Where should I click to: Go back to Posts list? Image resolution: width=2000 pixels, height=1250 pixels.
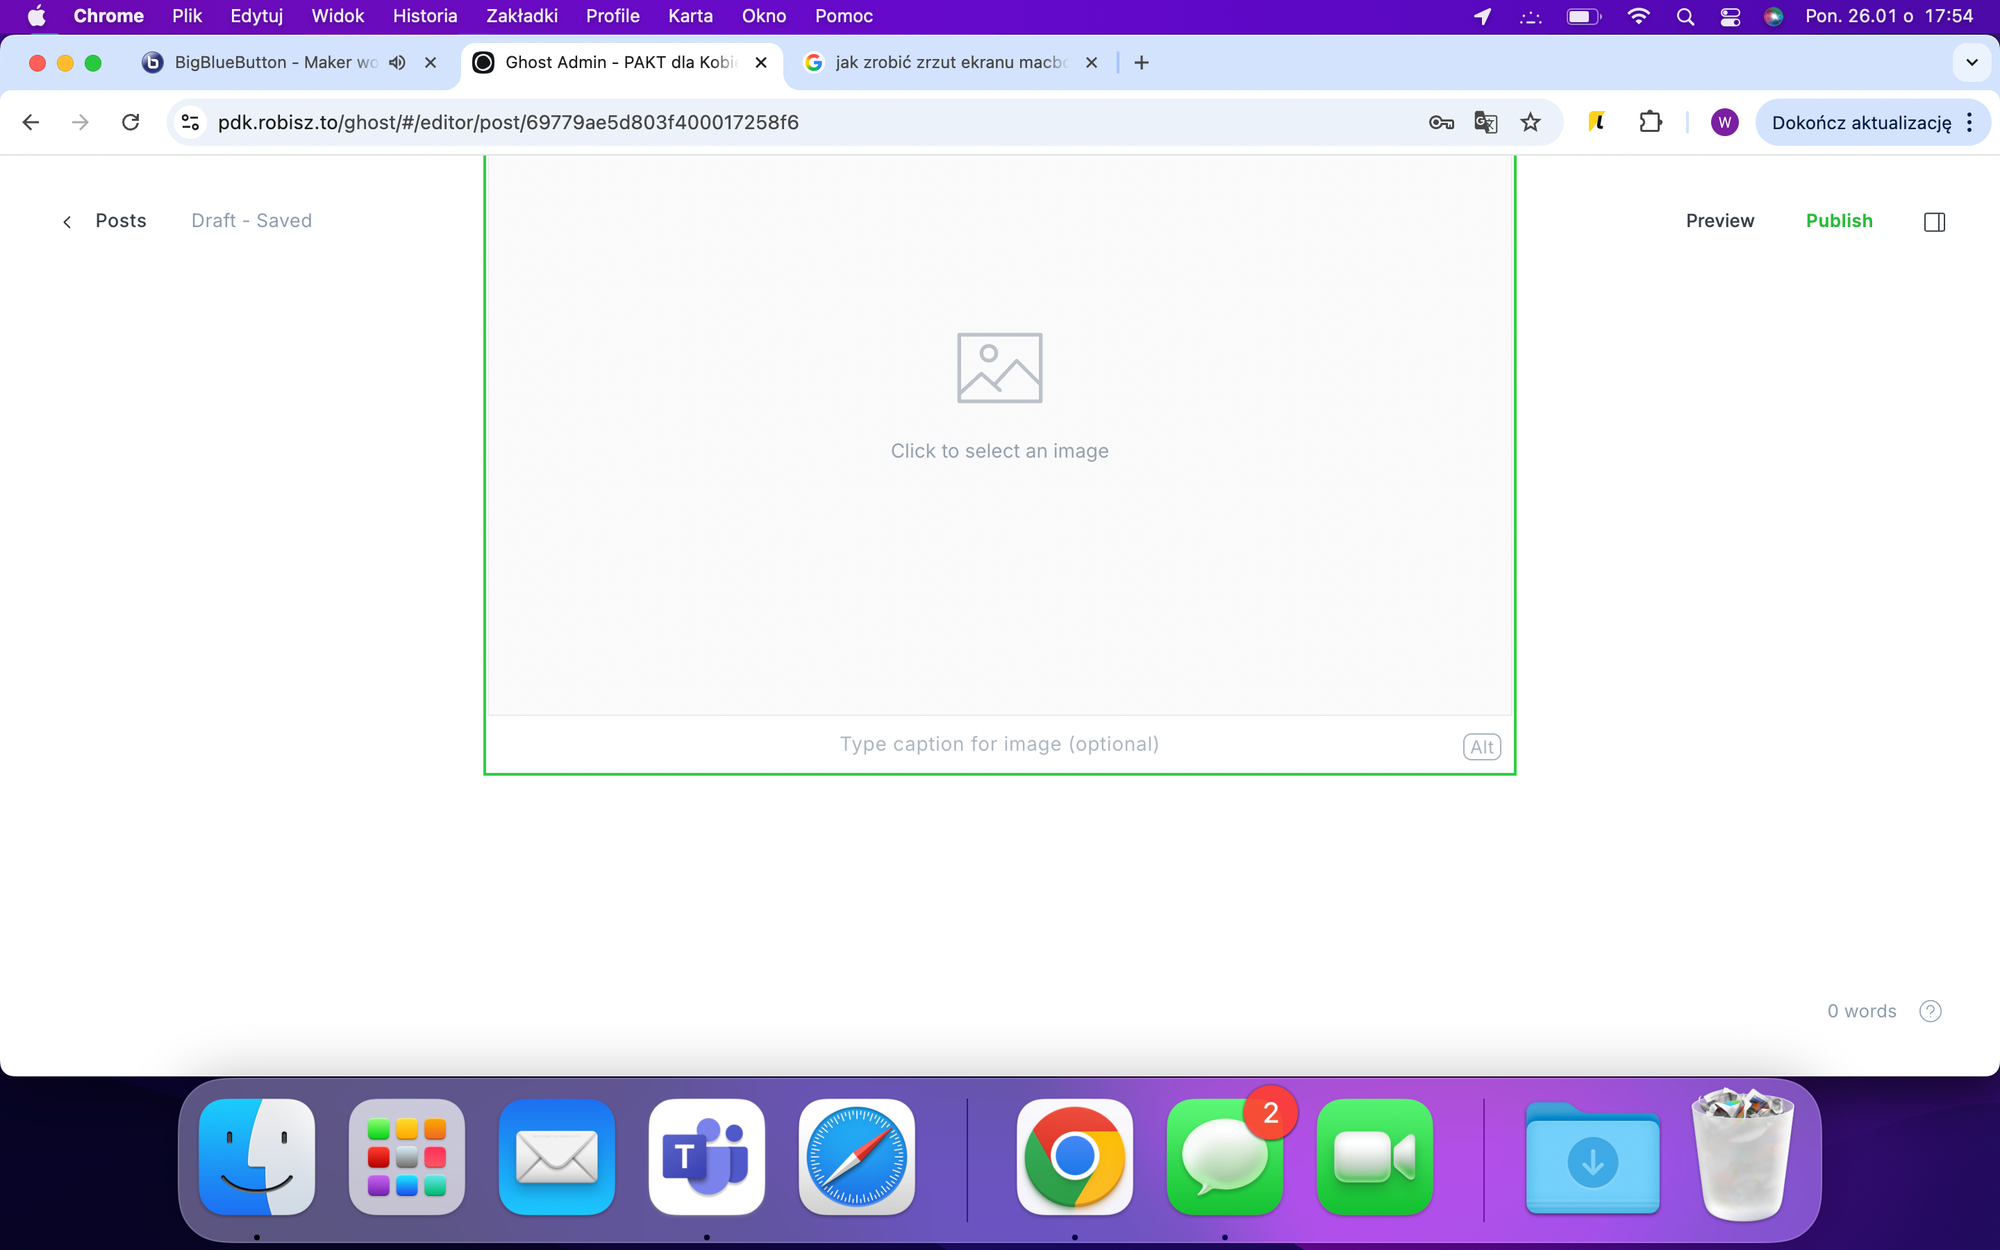pos(105,221)
